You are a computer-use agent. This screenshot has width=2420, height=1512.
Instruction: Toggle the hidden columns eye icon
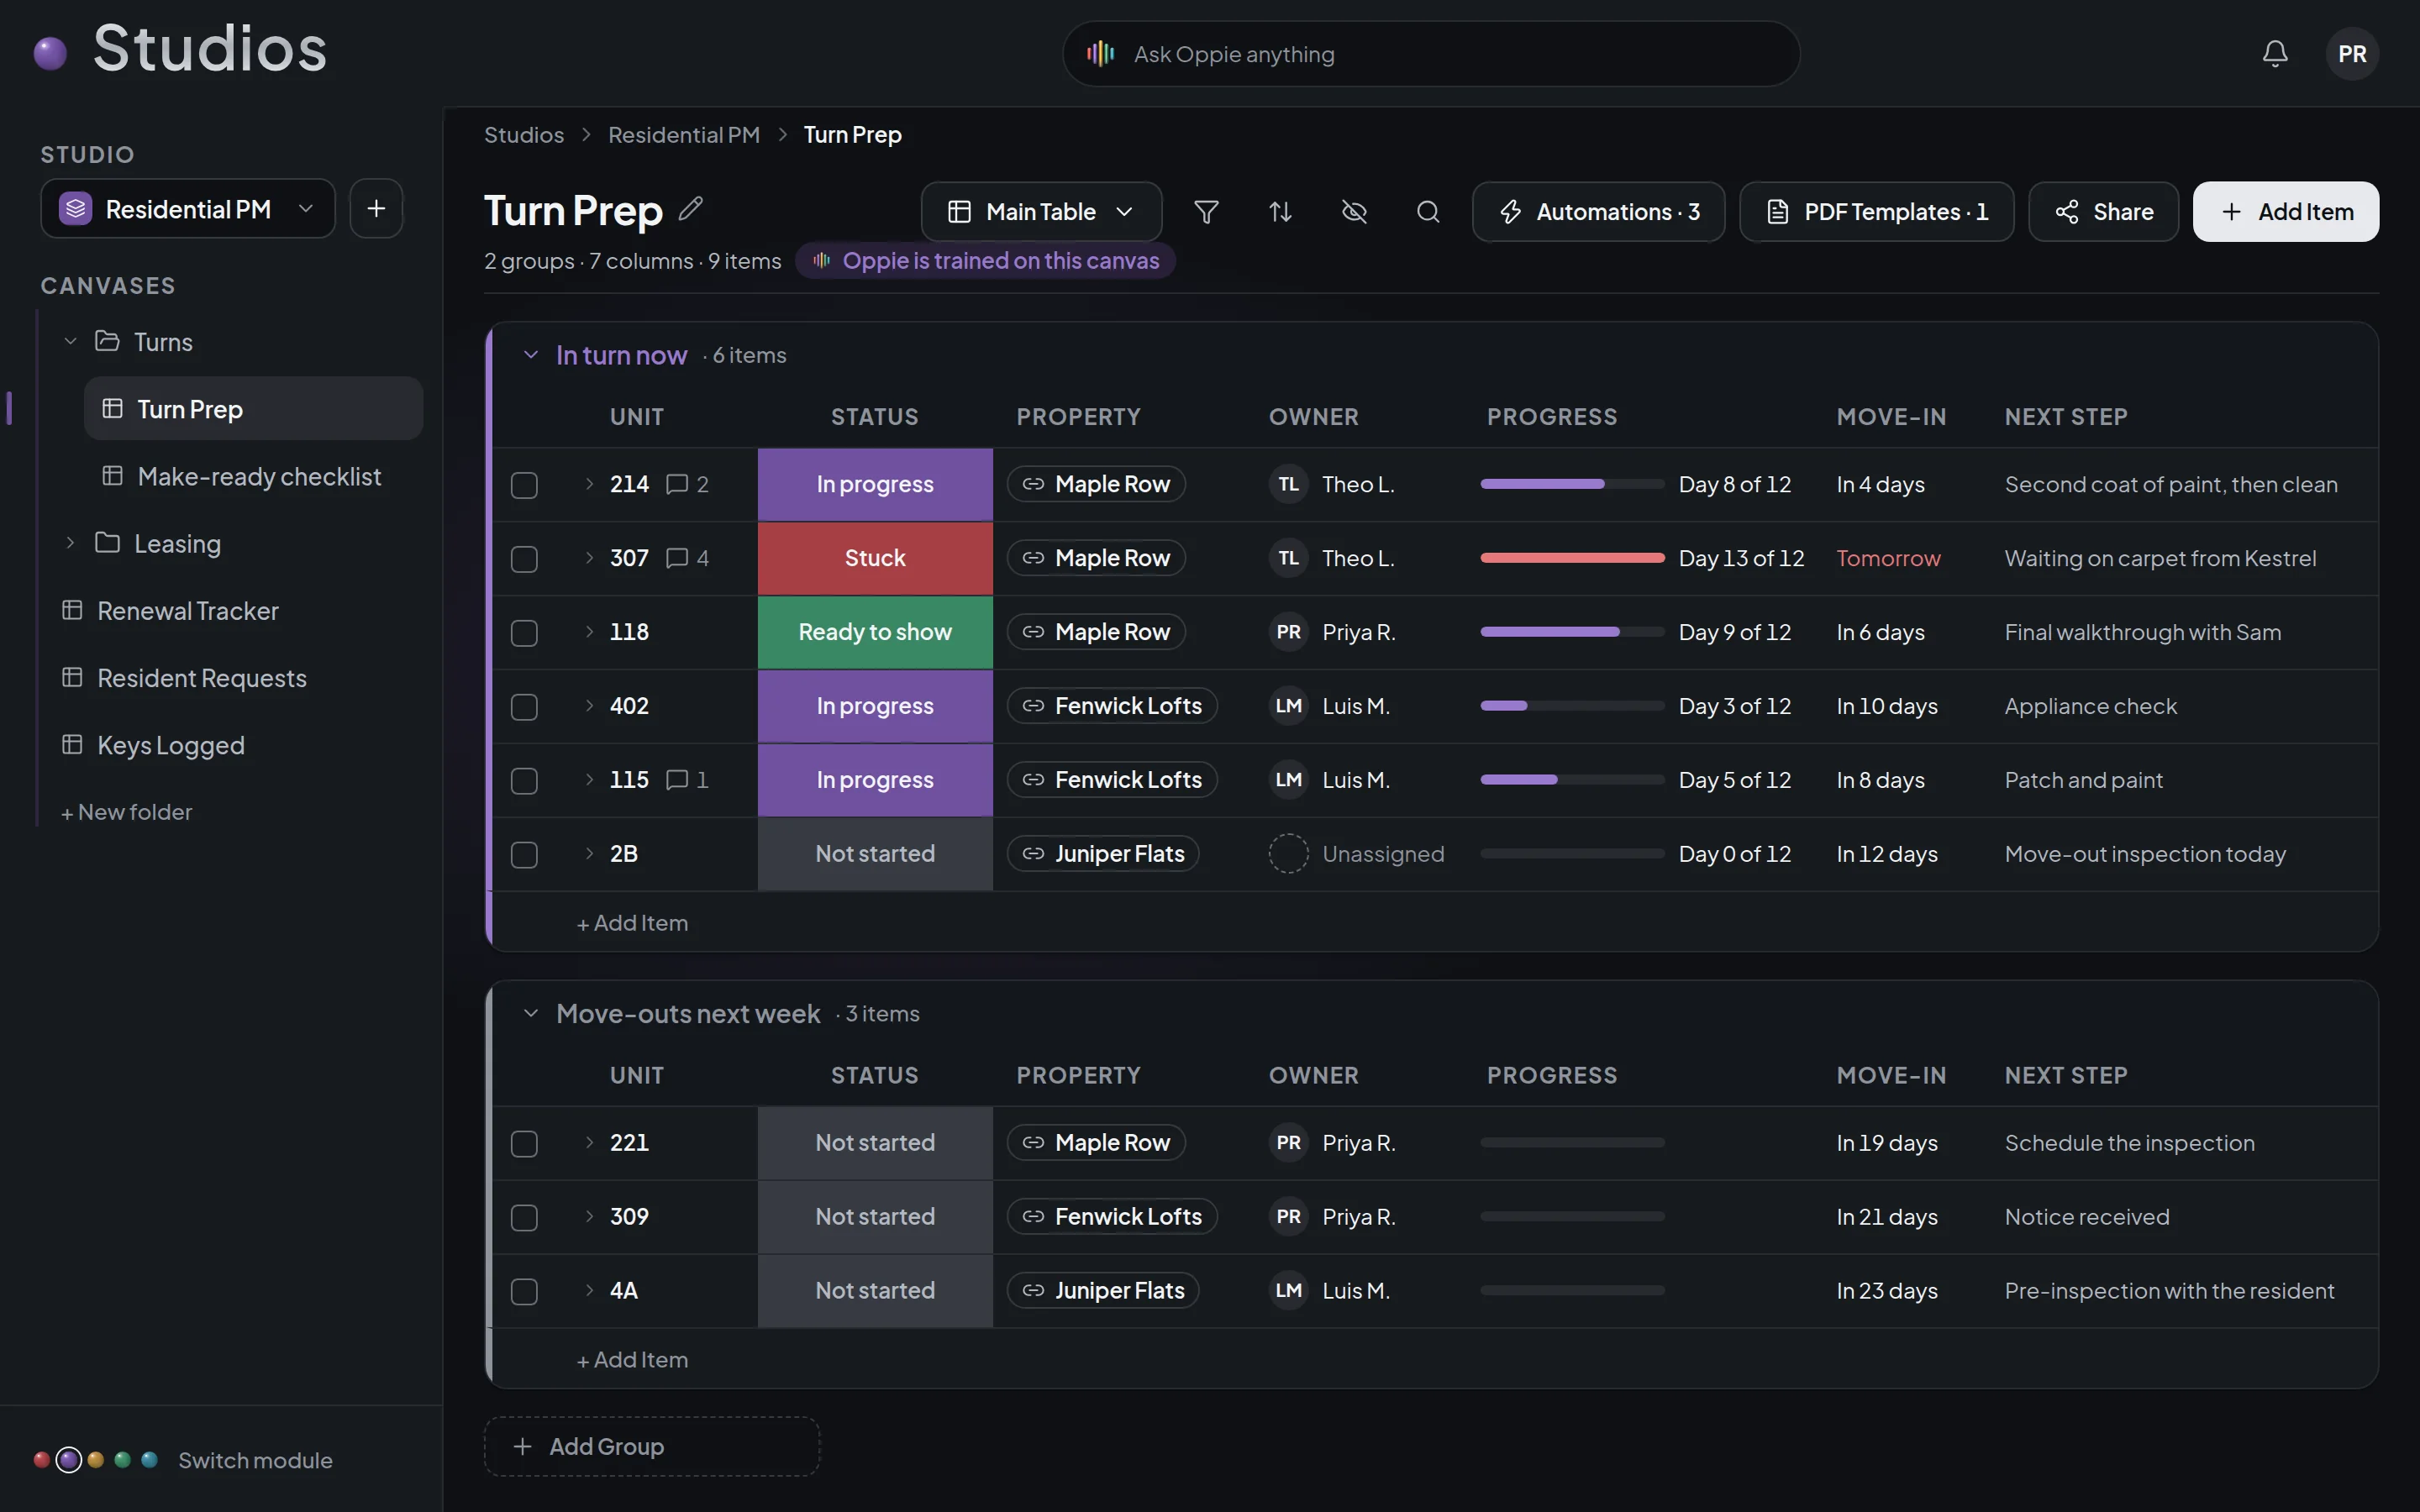(x=1354, y=212)
